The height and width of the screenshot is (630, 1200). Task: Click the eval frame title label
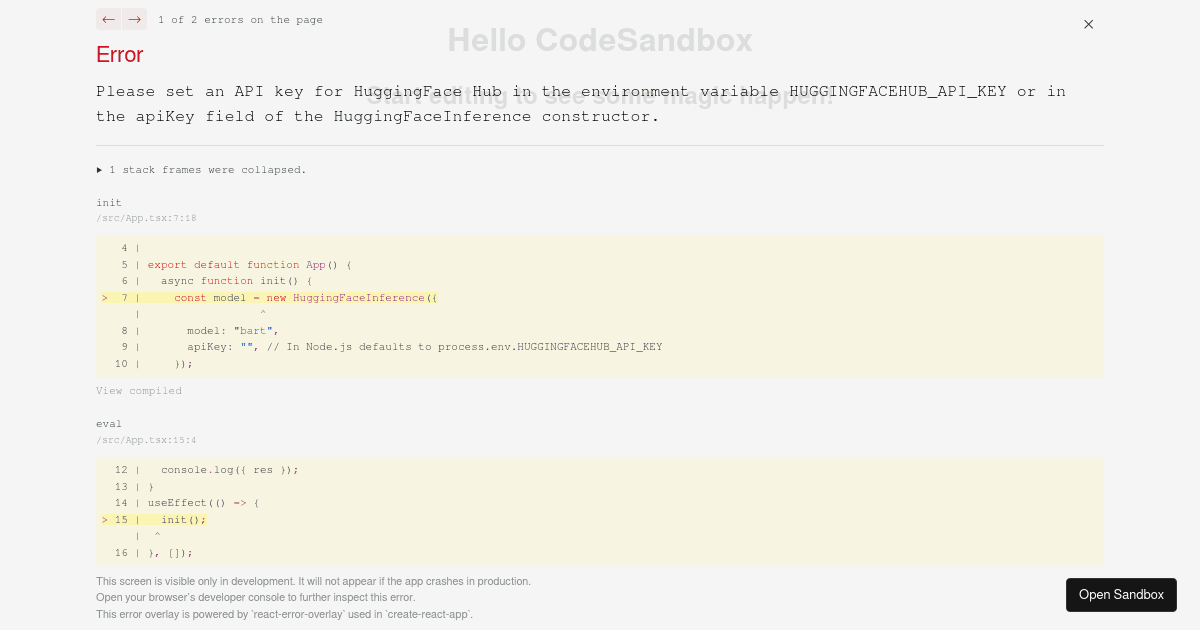(109, 423)
